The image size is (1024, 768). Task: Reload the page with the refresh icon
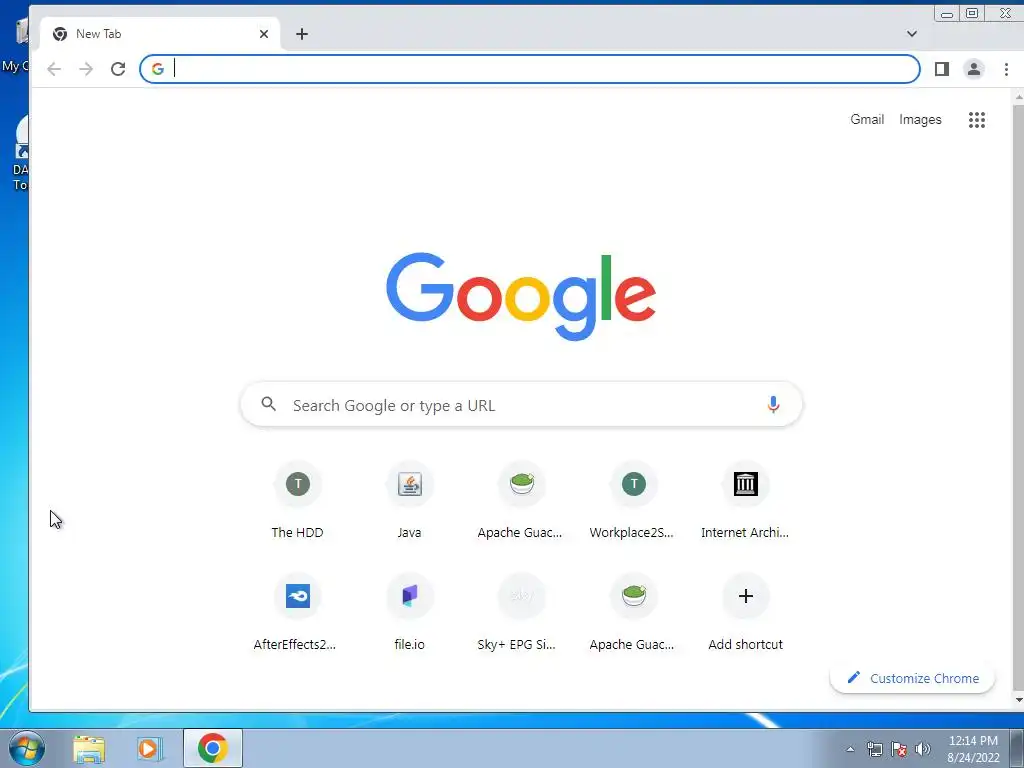pos(118,69)
